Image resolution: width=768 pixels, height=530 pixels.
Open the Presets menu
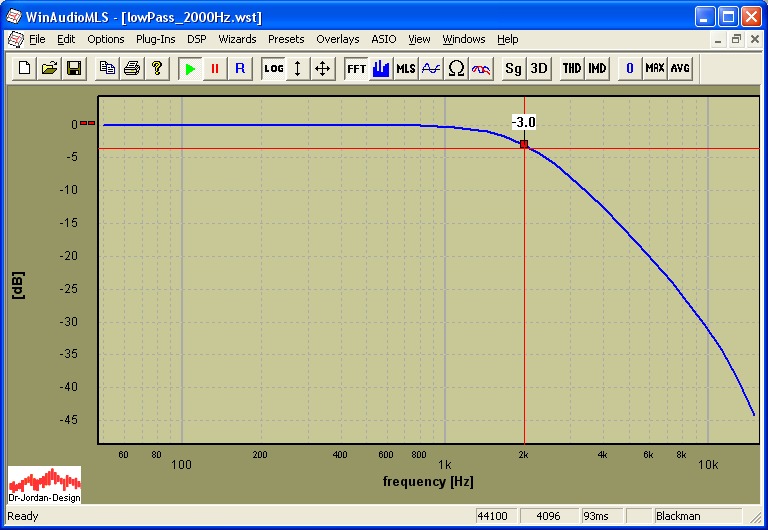click(286, 39)
